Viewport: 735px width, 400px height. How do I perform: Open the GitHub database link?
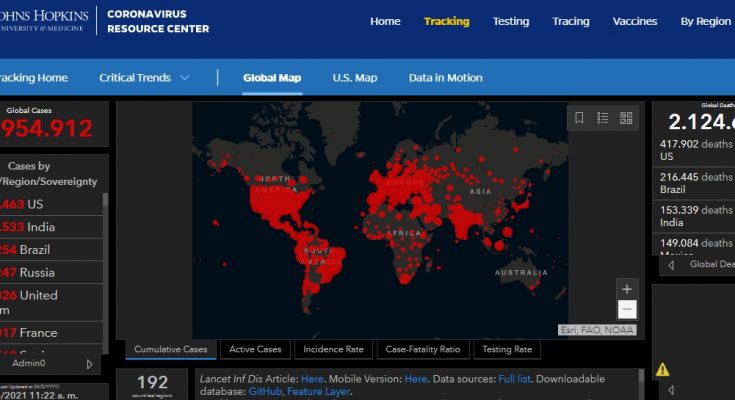click(x=265, y=392)
